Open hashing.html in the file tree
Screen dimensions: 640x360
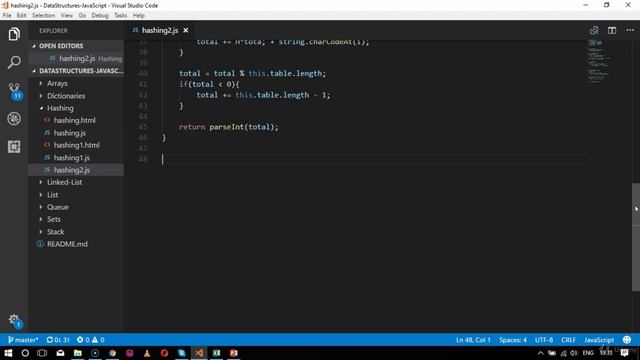pos(74,120)
